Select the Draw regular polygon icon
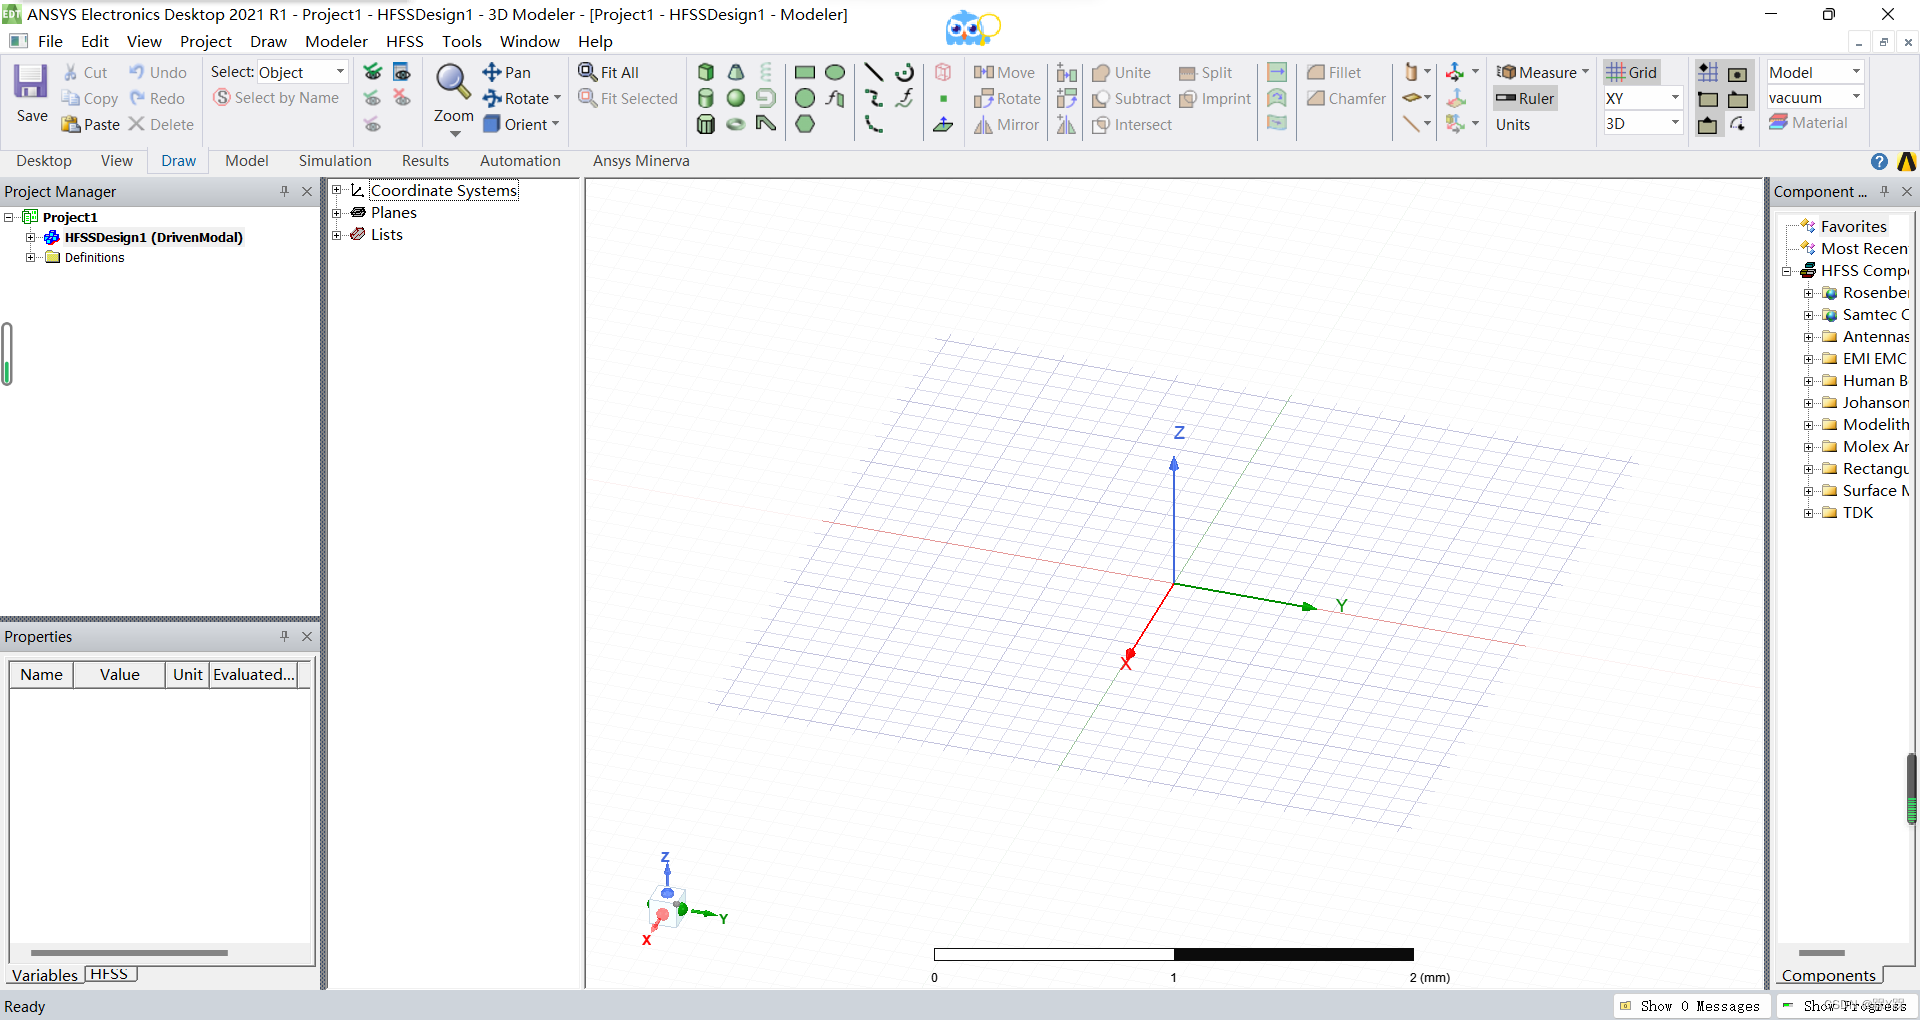Viewport: 1920px width, 1020px height. point(805,124)
